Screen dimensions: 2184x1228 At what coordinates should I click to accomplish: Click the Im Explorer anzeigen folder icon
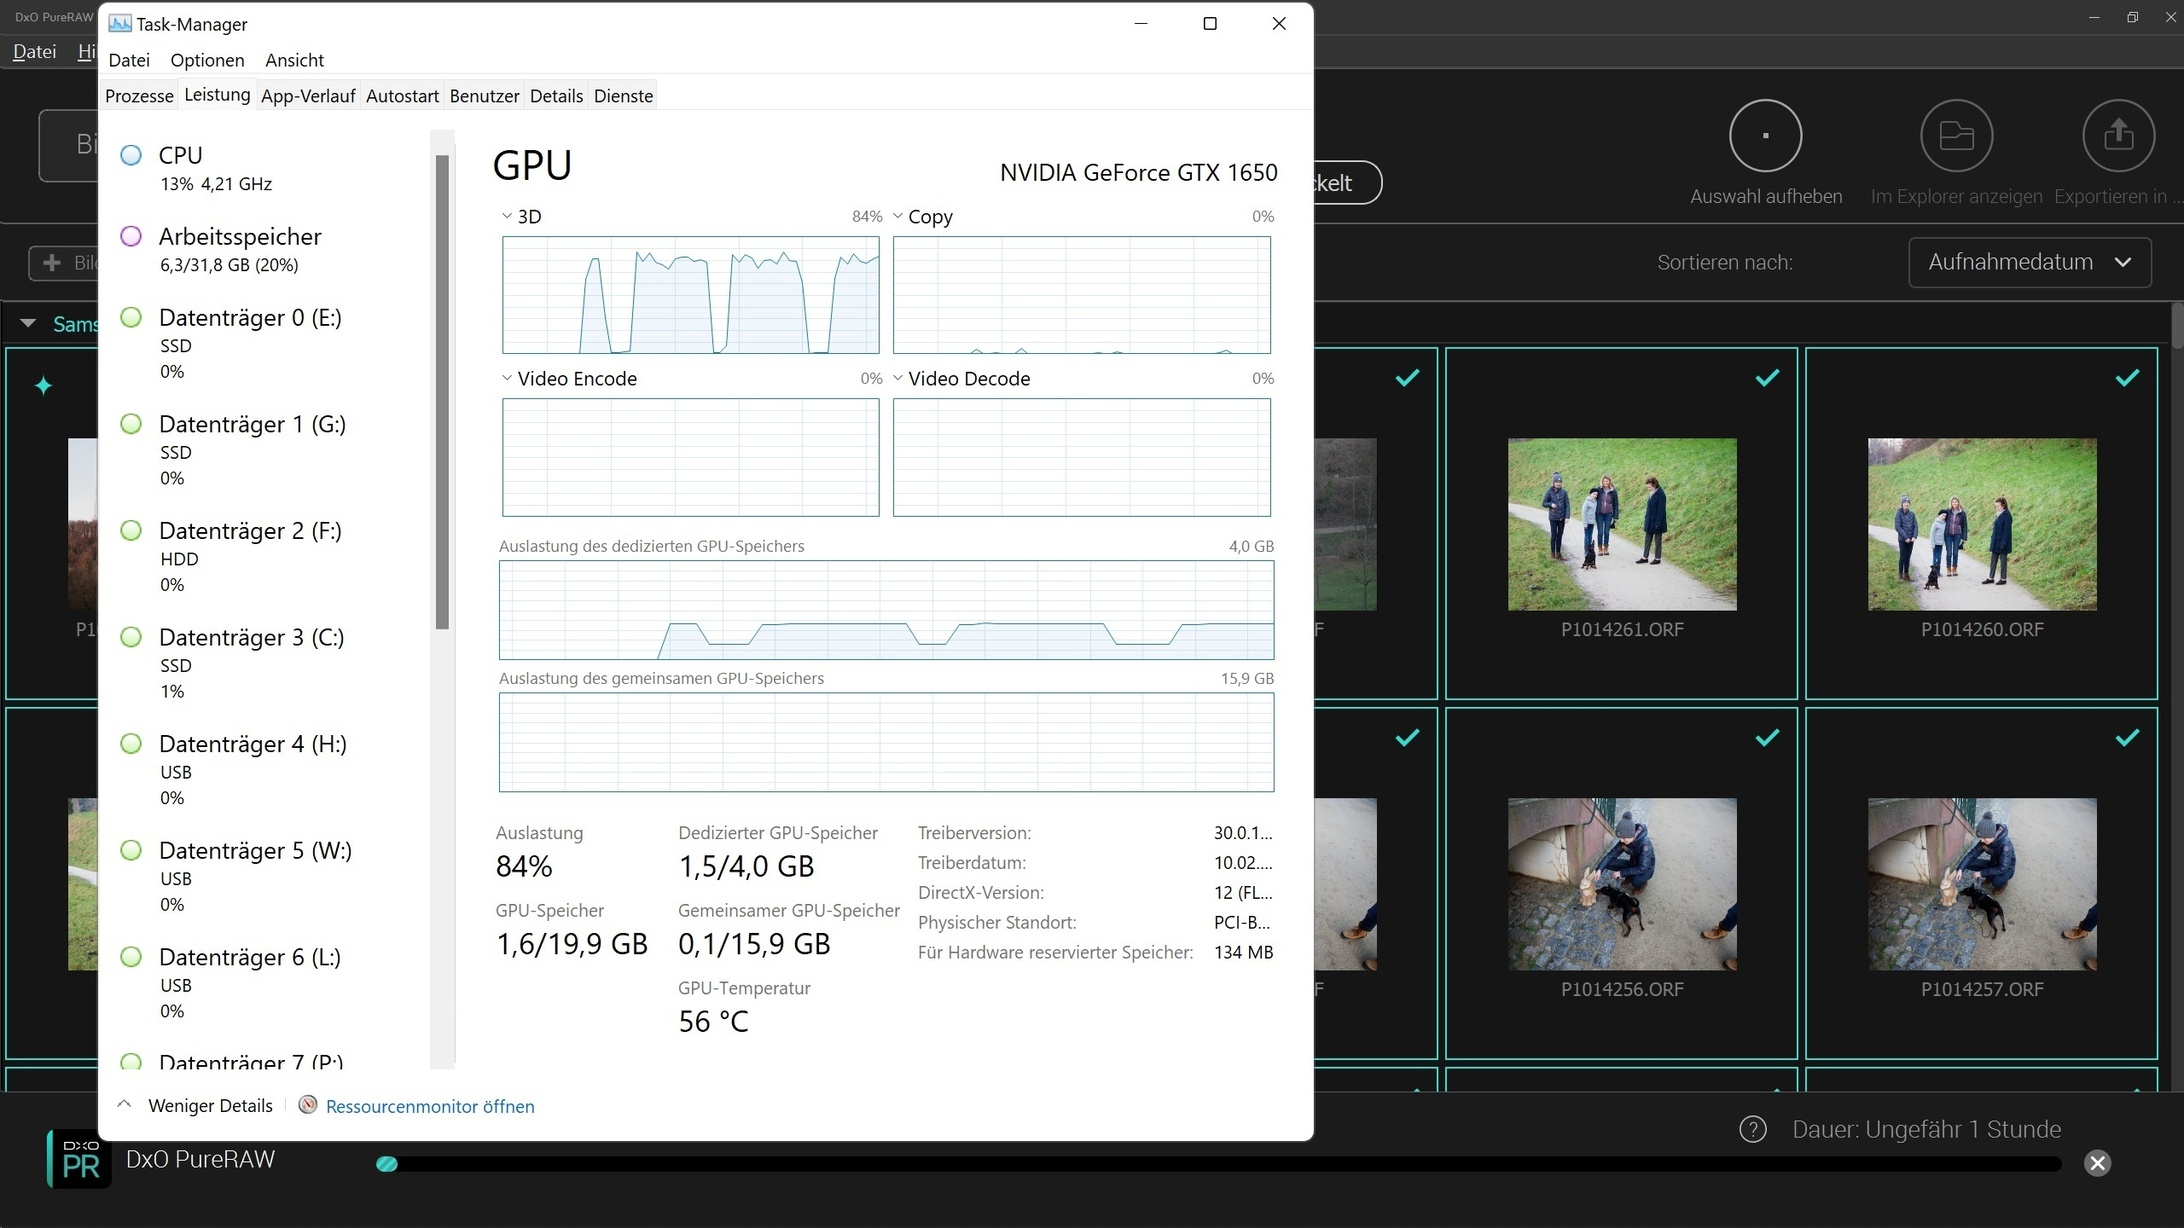pos(1956,136)
